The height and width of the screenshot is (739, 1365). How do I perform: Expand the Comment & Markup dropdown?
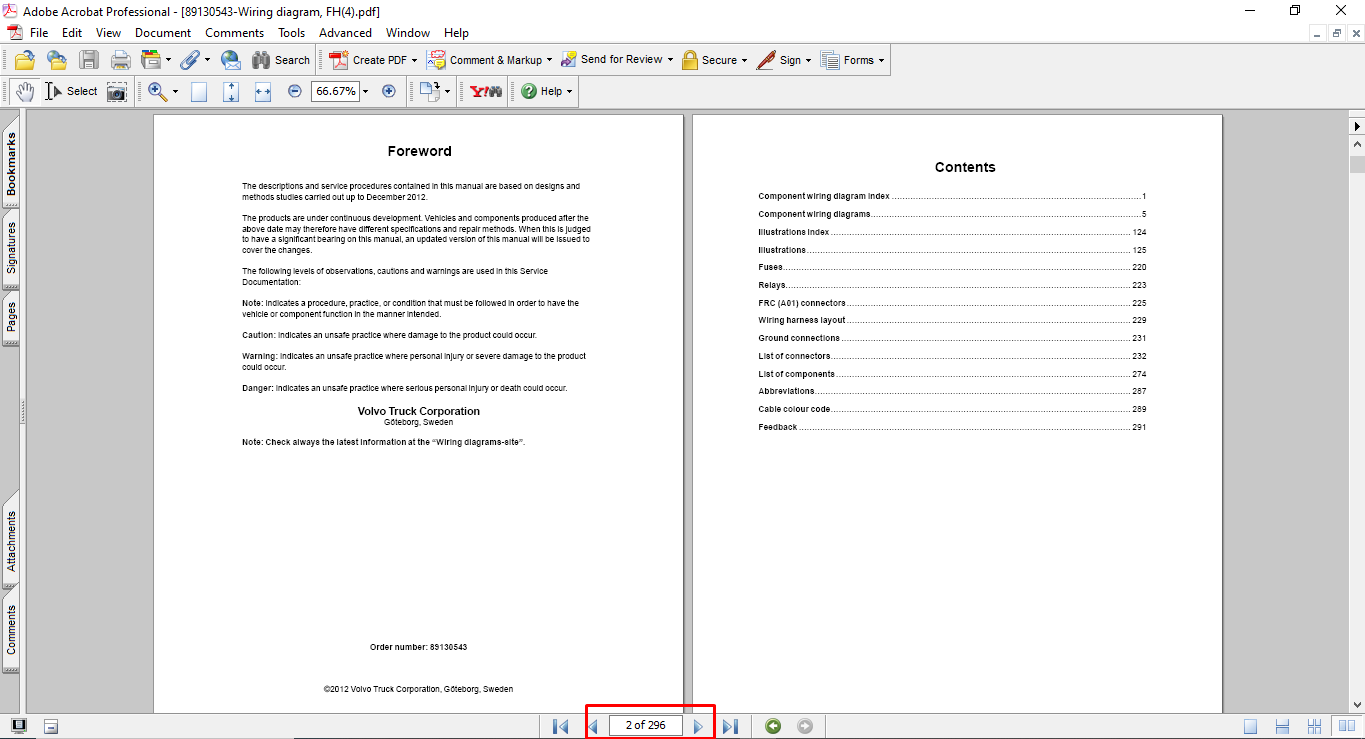pyautogui.click(x=549, y=60)
